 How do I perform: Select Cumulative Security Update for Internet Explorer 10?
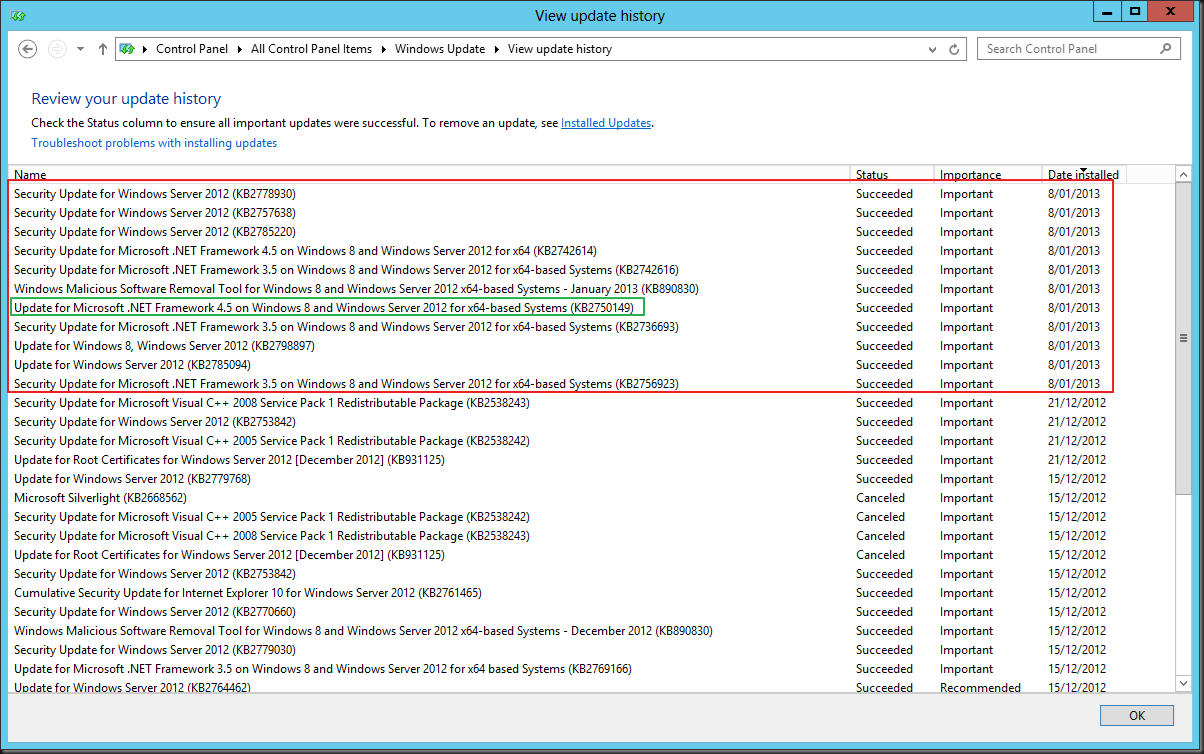(590, 593)
